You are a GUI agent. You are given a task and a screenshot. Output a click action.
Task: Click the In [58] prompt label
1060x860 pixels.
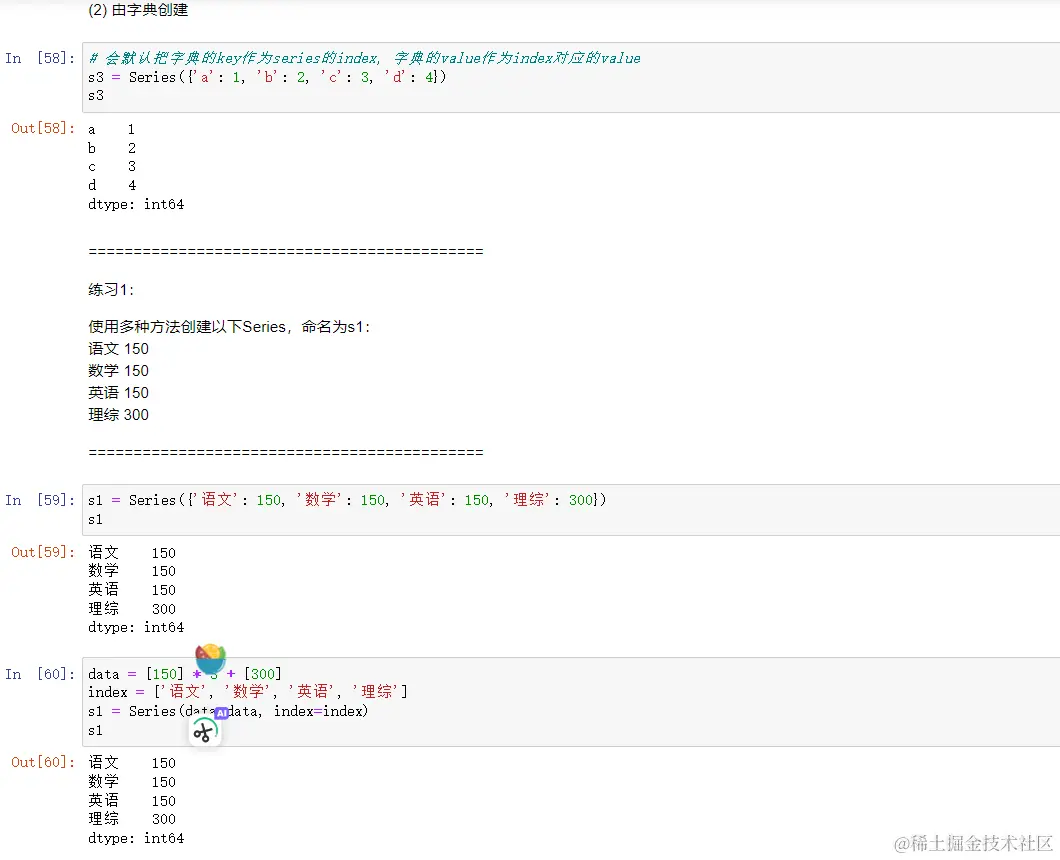click(40, 58)
